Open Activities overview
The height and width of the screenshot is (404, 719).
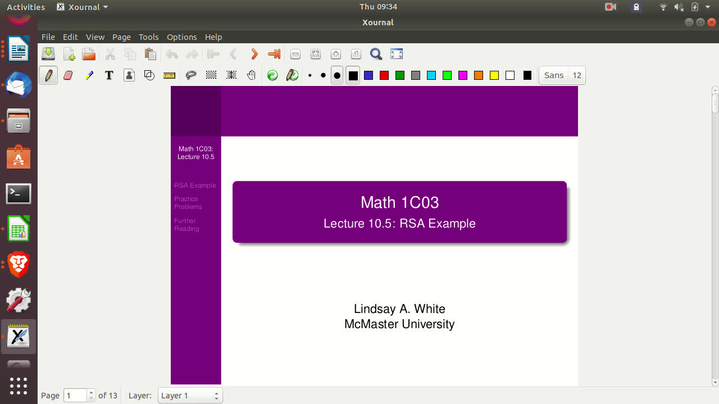26,7
